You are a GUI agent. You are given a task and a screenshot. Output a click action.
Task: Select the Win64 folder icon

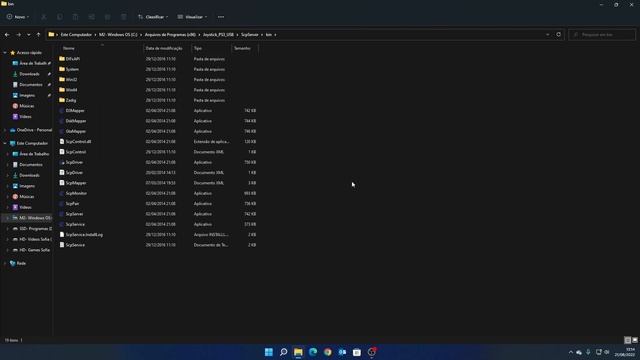62,90
